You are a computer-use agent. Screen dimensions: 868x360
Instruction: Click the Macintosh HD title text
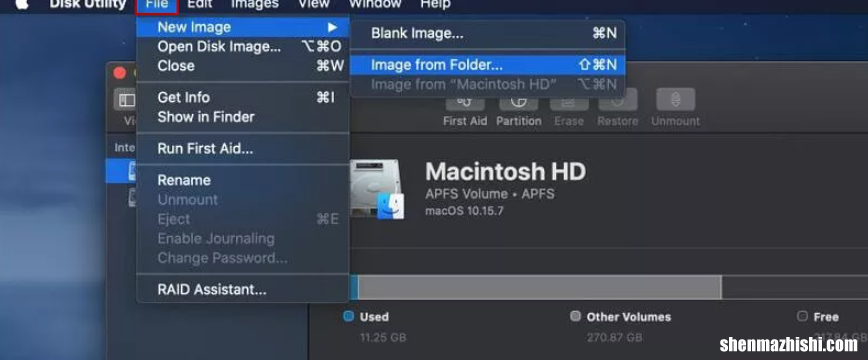(505, 172)
